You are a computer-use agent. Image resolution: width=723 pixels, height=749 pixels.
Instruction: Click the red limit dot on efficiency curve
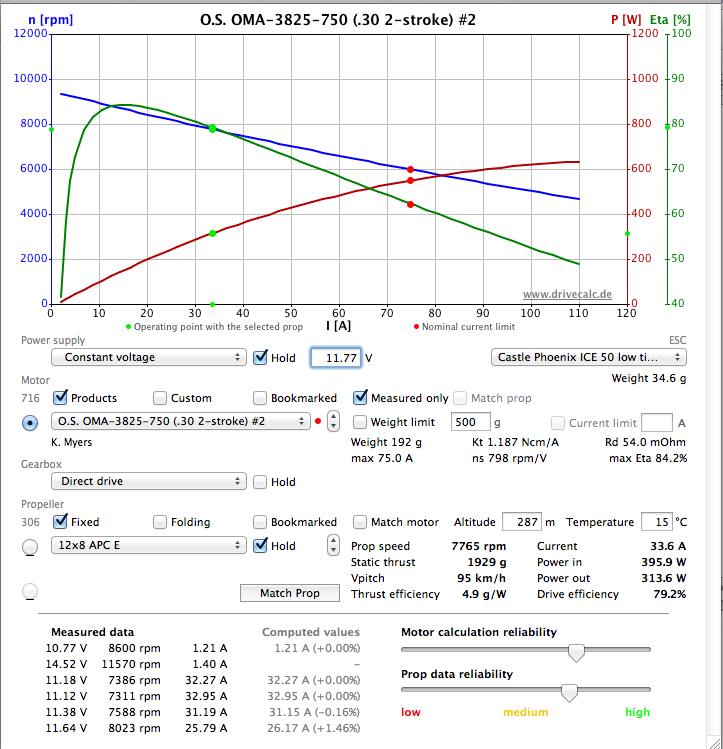411,204
